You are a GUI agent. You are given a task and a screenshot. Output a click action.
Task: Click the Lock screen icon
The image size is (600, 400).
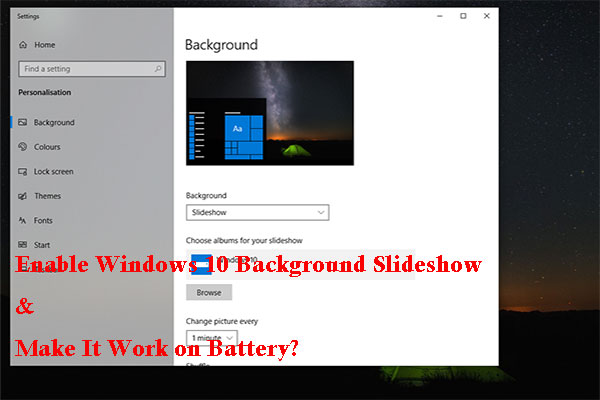pyautogui.click(x=22, y=172)
